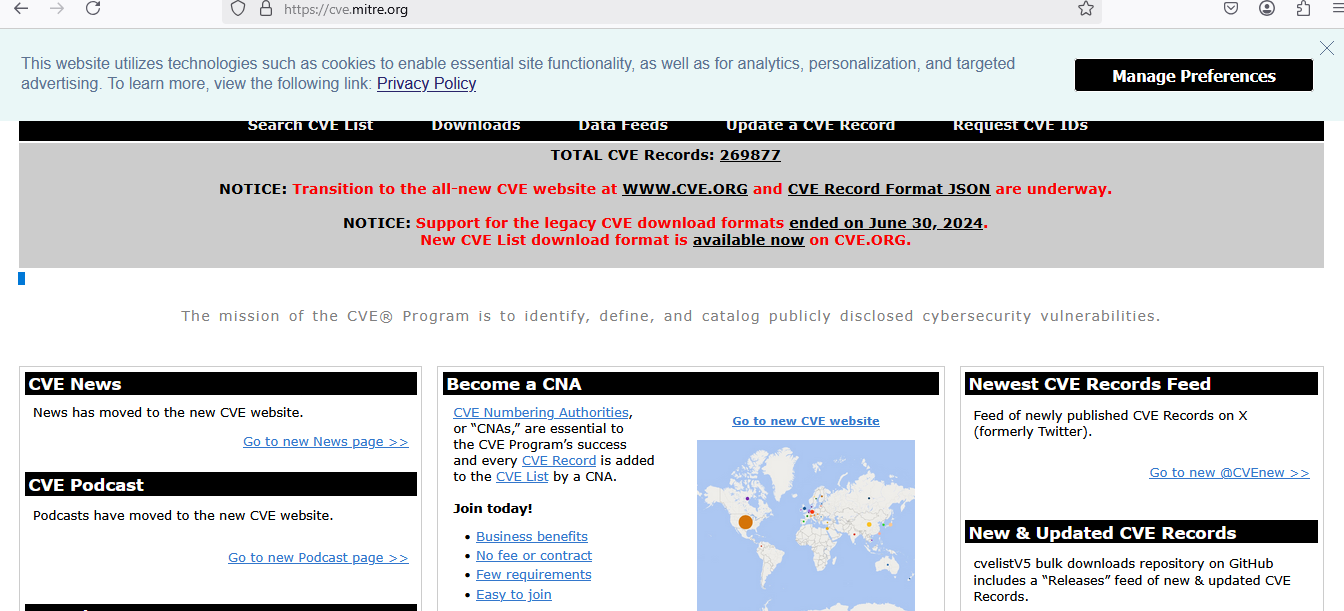Click the Manage Preferences button
1344x611 pixels.
click(1194, 76)
